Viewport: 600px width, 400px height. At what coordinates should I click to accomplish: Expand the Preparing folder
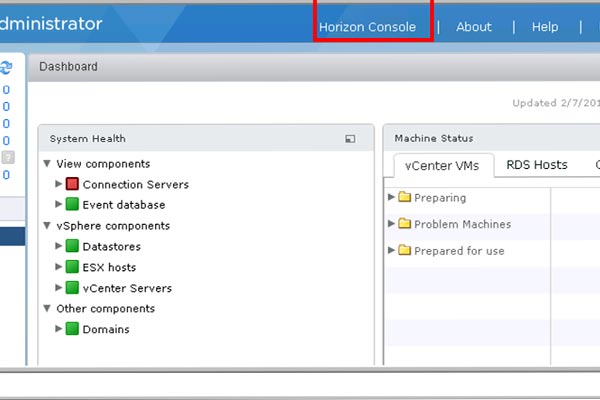tap(391, 197)
